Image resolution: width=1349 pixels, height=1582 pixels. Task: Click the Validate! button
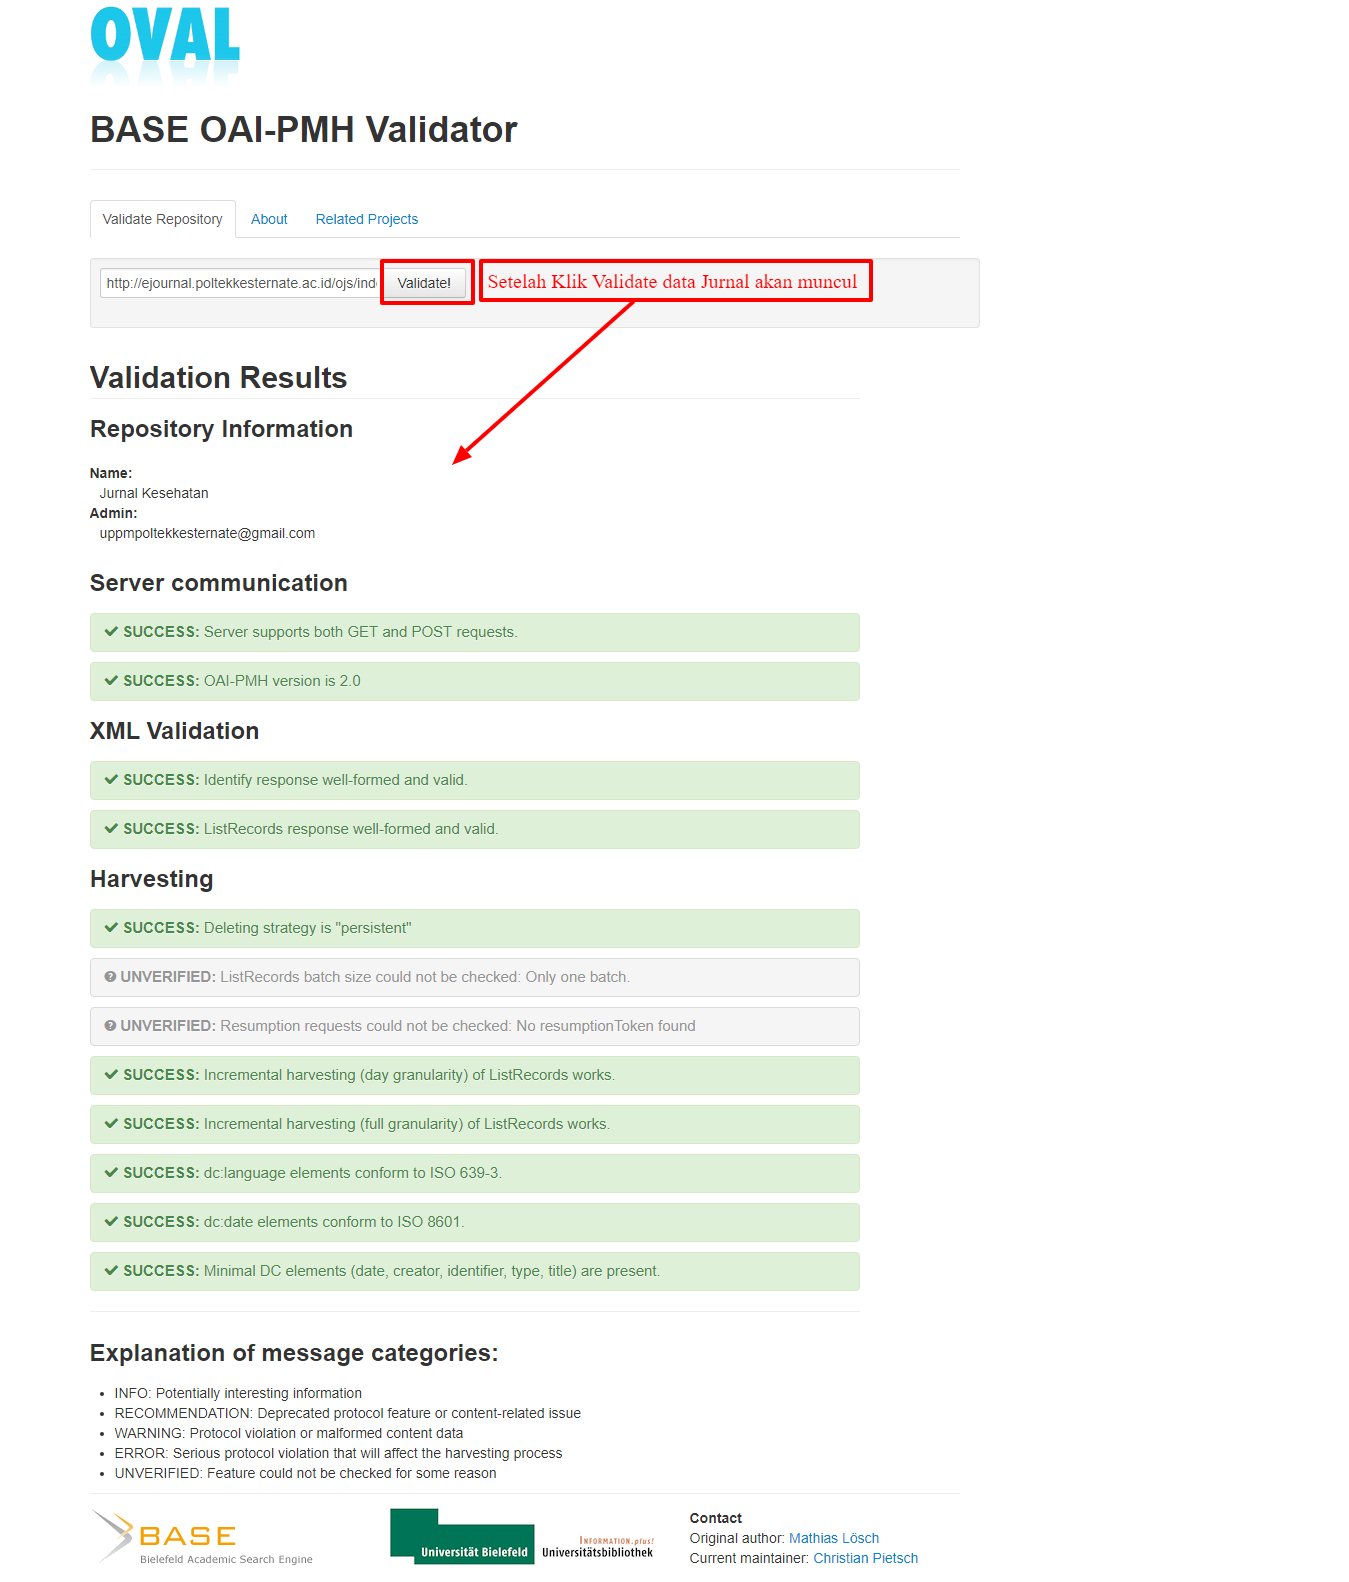pyautogui.click(x=424, y=283)
